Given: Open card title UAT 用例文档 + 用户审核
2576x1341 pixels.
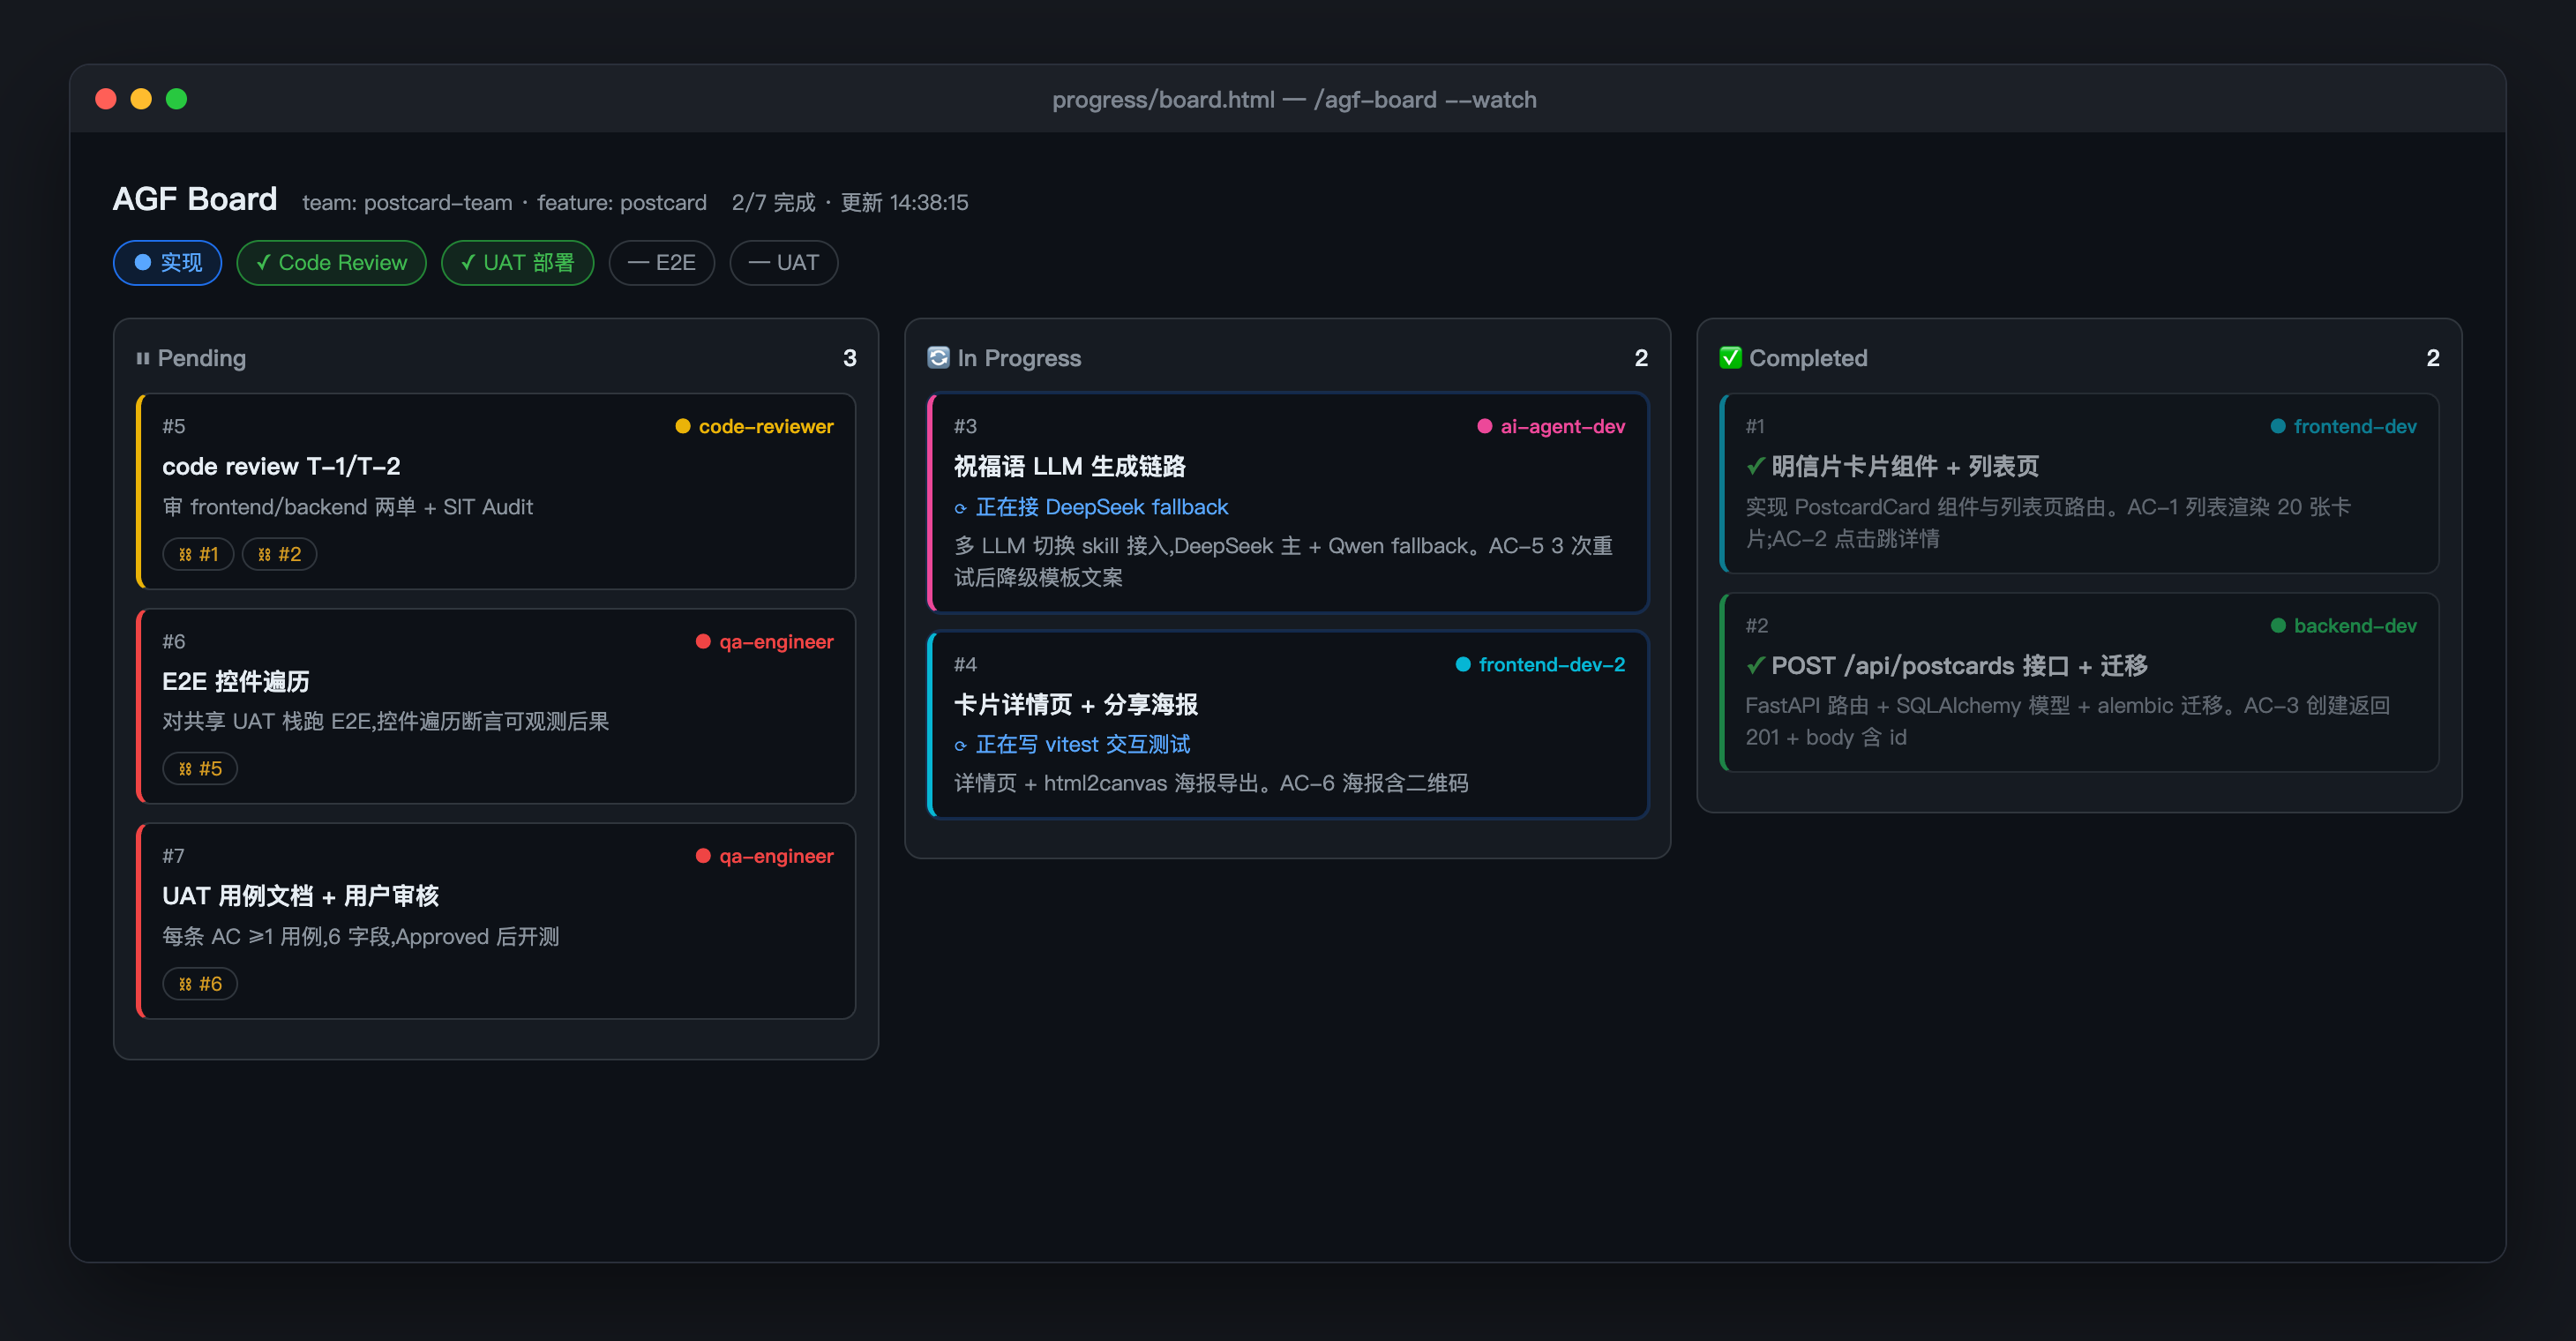Looking at the screenshot, I should tap(301, 896).
